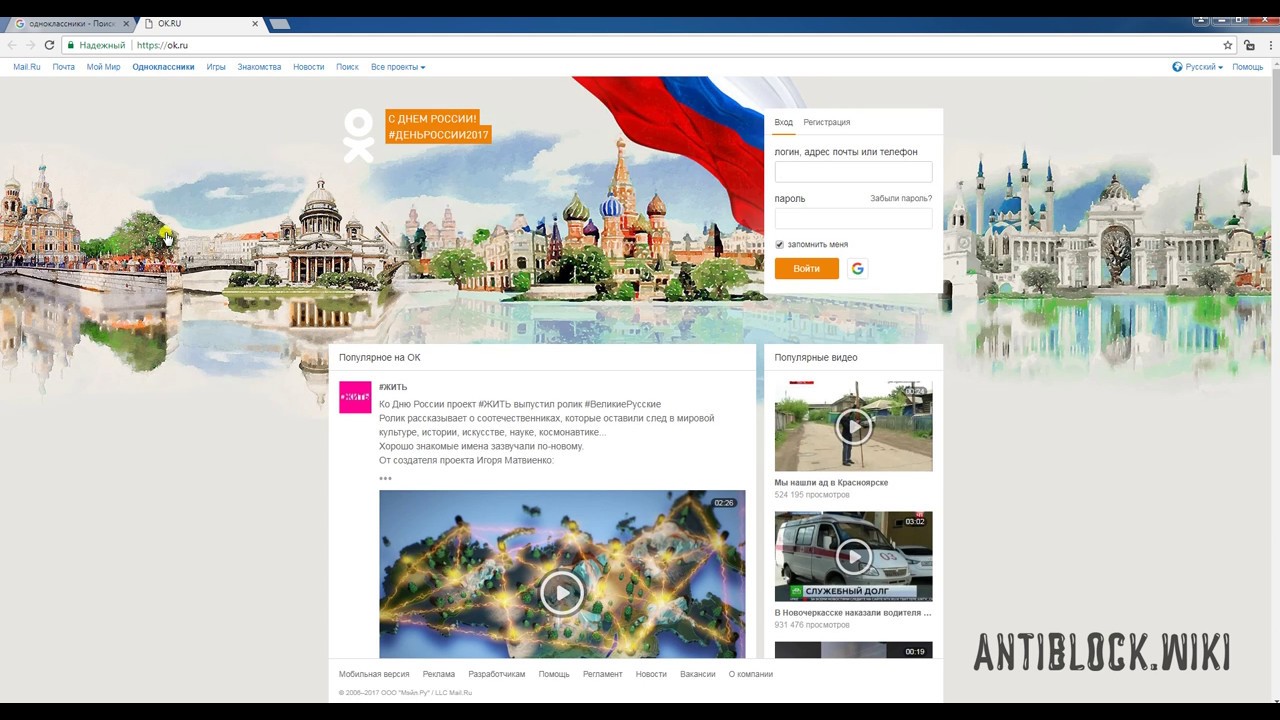Click the Популярное на ОК heading
Screen dimensions: 1280x720
379,357
